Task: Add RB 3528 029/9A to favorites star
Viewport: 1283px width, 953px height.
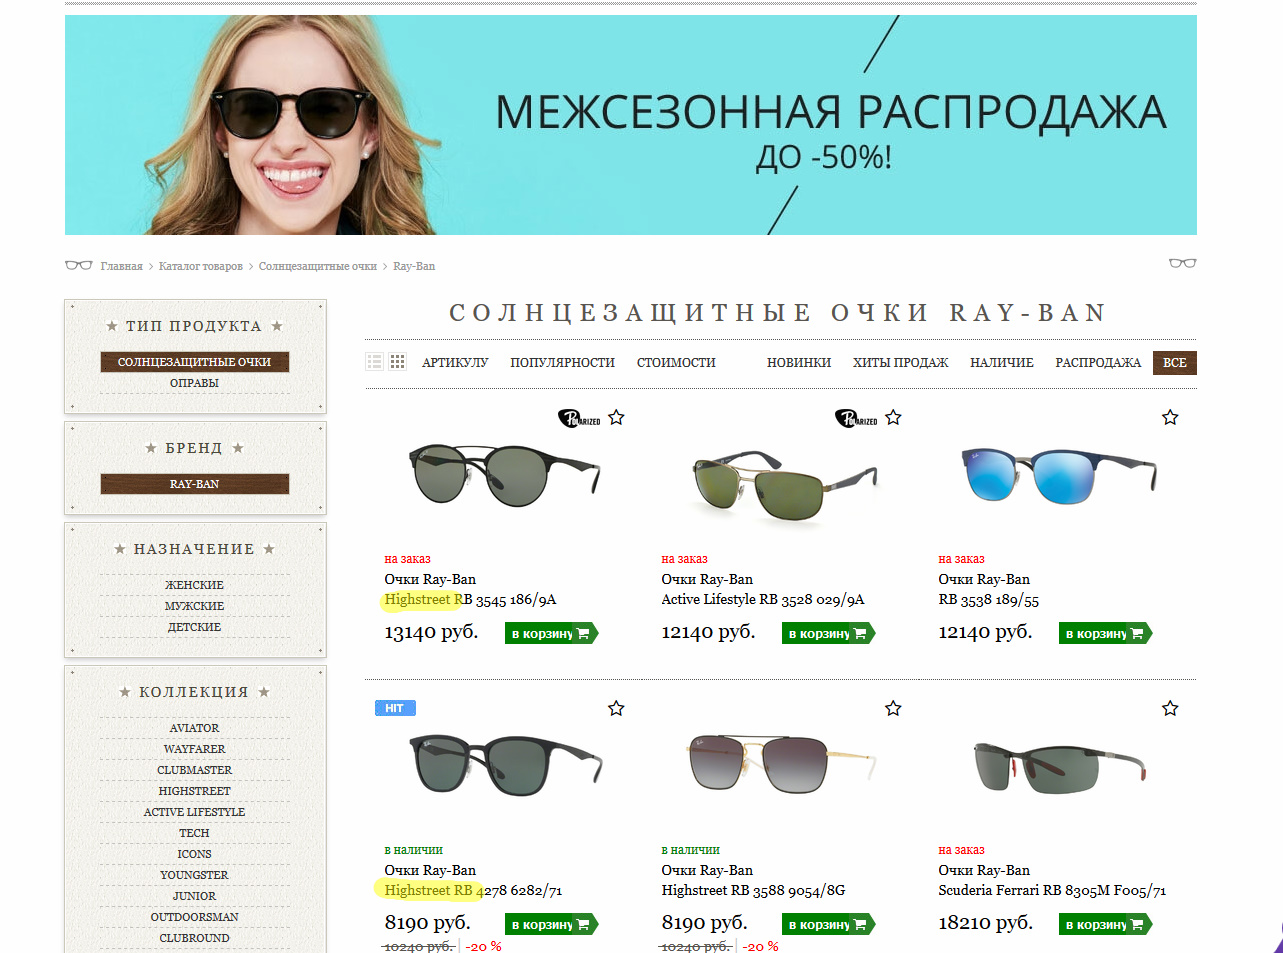Action: pyautogui.click(x=893, y=417)
